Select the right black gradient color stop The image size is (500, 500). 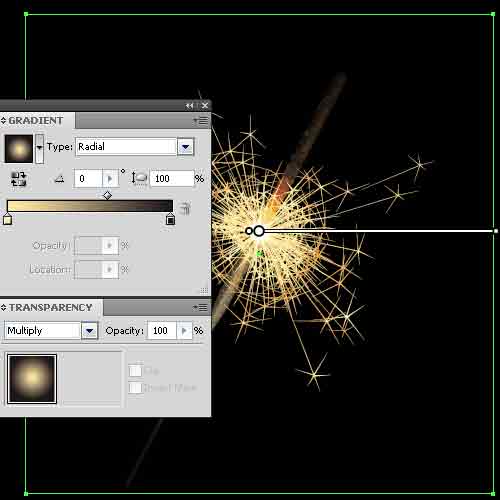pos(170,219)
